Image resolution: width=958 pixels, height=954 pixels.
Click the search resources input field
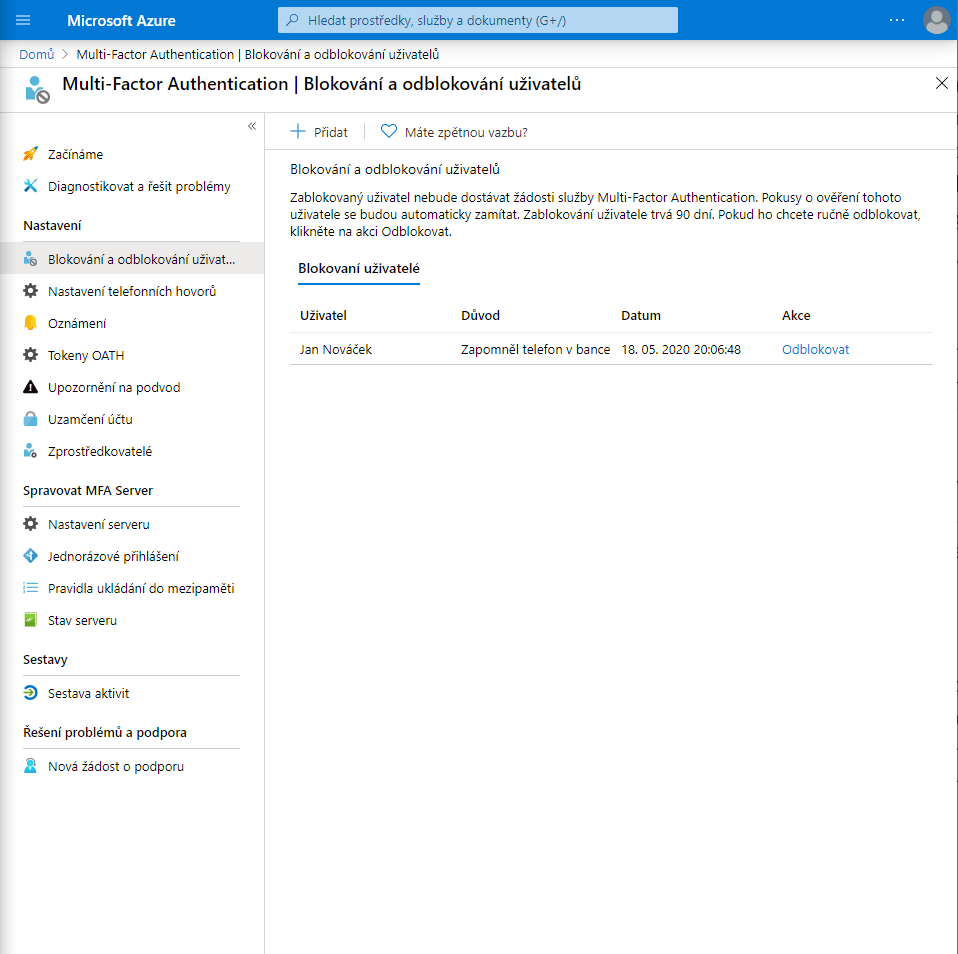pos(478,20)
